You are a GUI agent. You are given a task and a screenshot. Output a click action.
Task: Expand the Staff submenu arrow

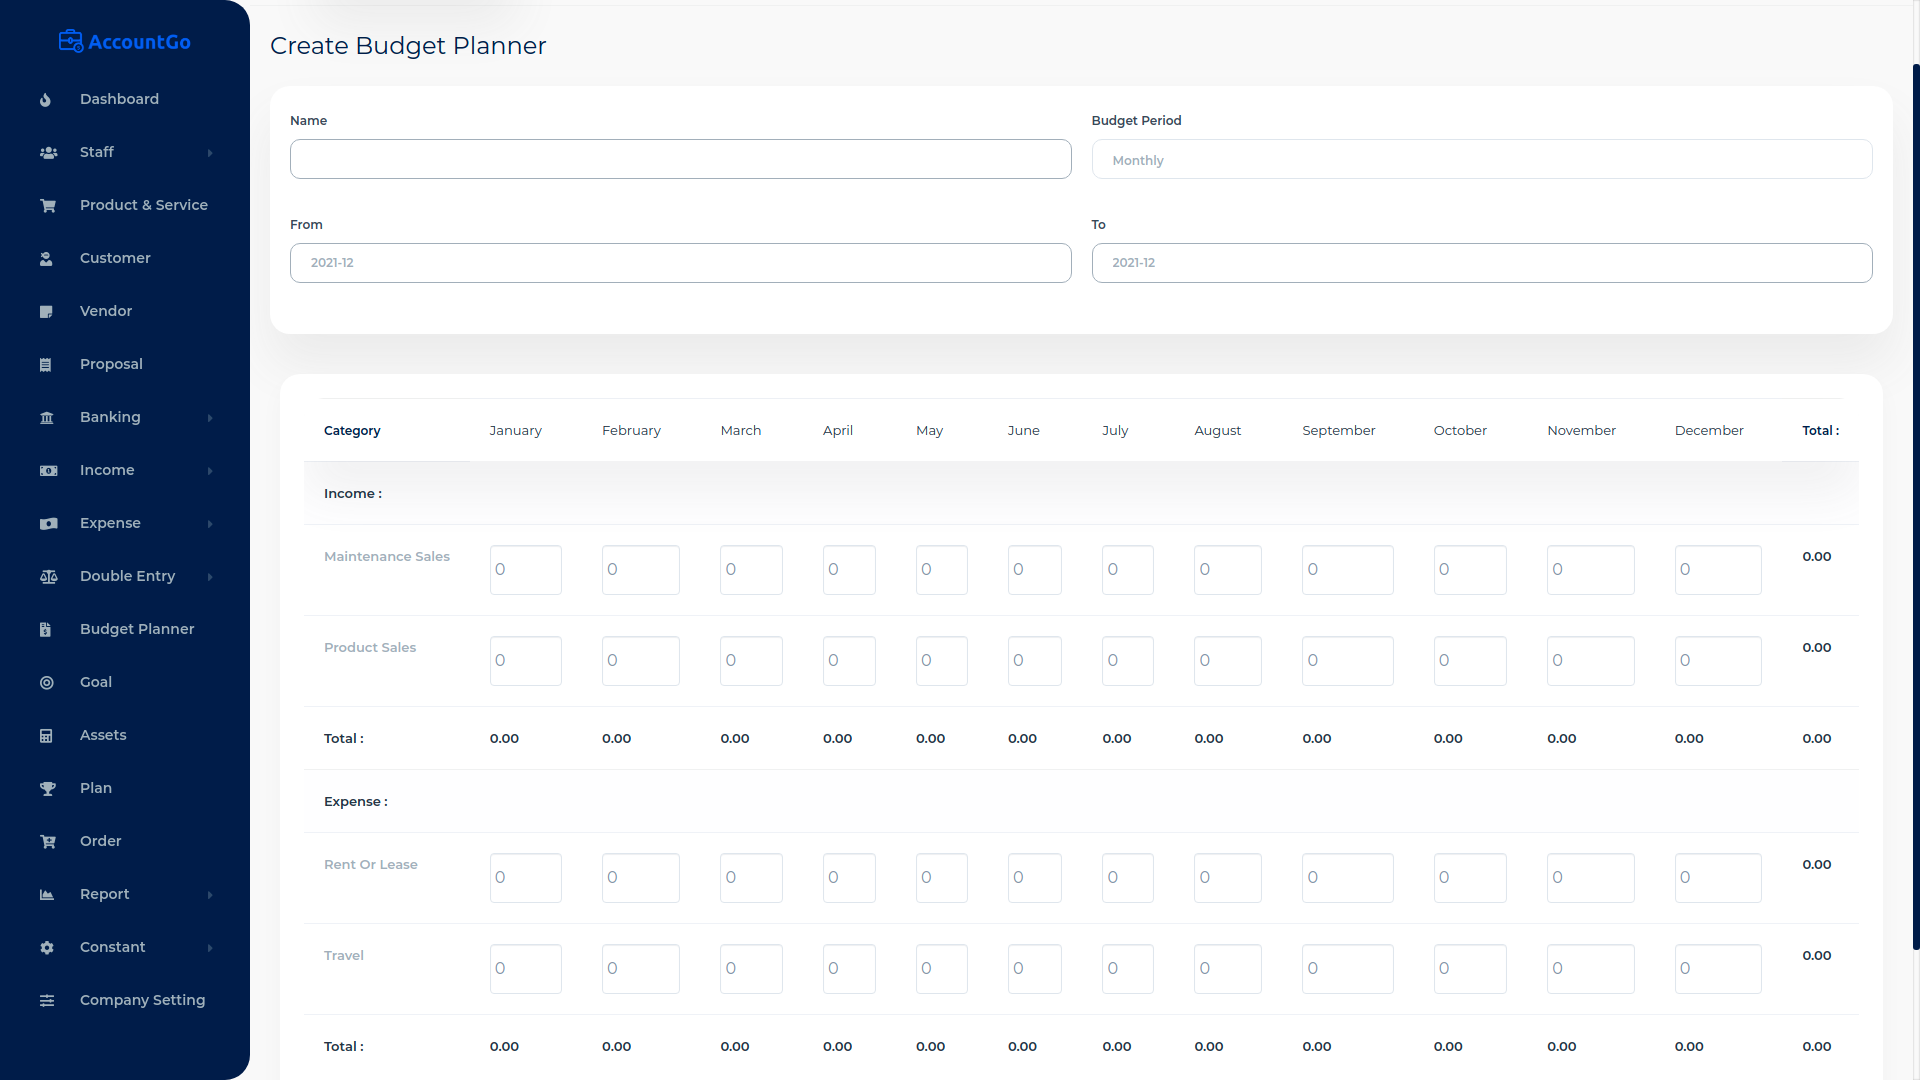click(x=210, y=153)
